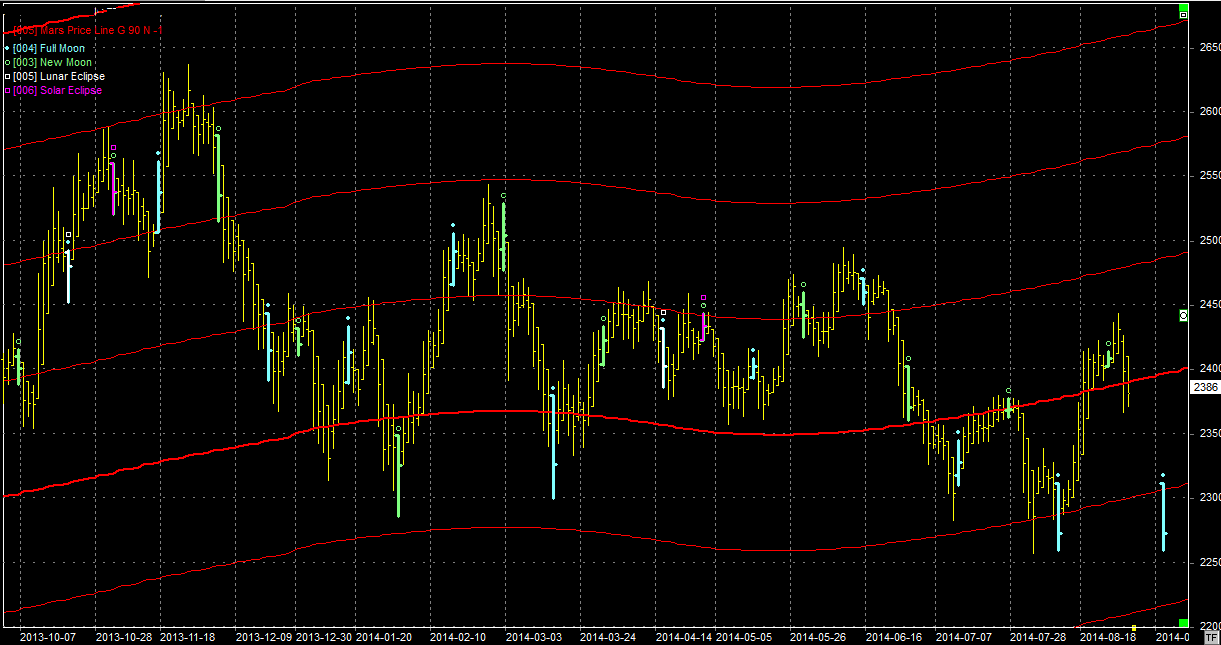Click the small box icon below the top-right green square
The width and height of the screenshot is (1221, 645).
(1184, 15)
